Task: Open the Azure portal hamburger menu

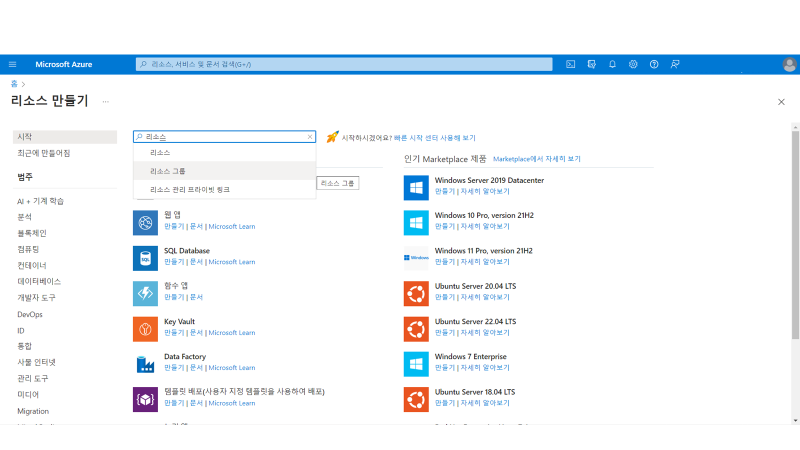Action: pos(13,64)
